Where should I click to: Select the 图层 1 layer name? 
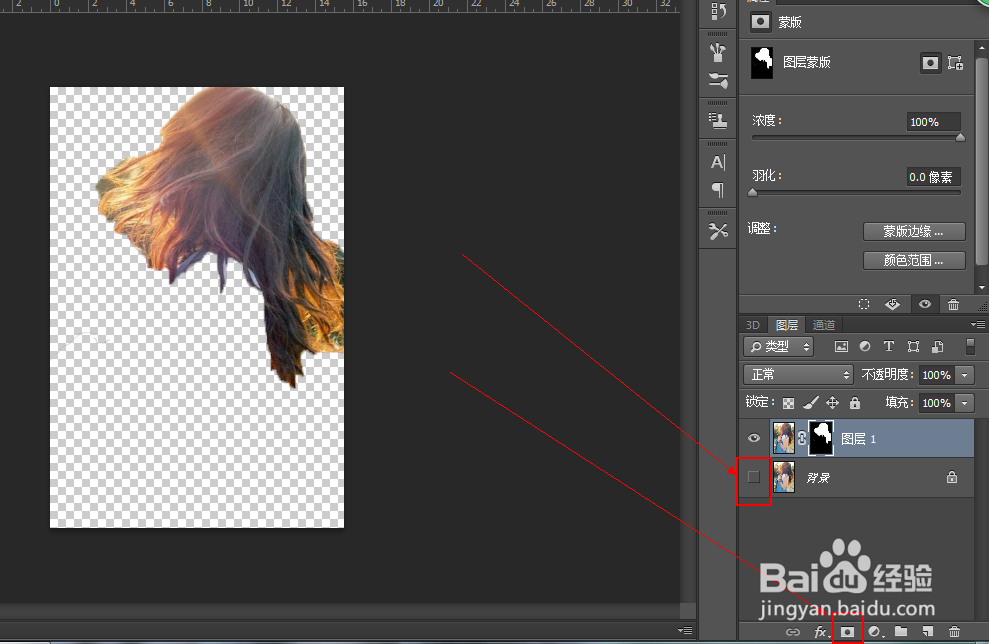pos(858,439)
